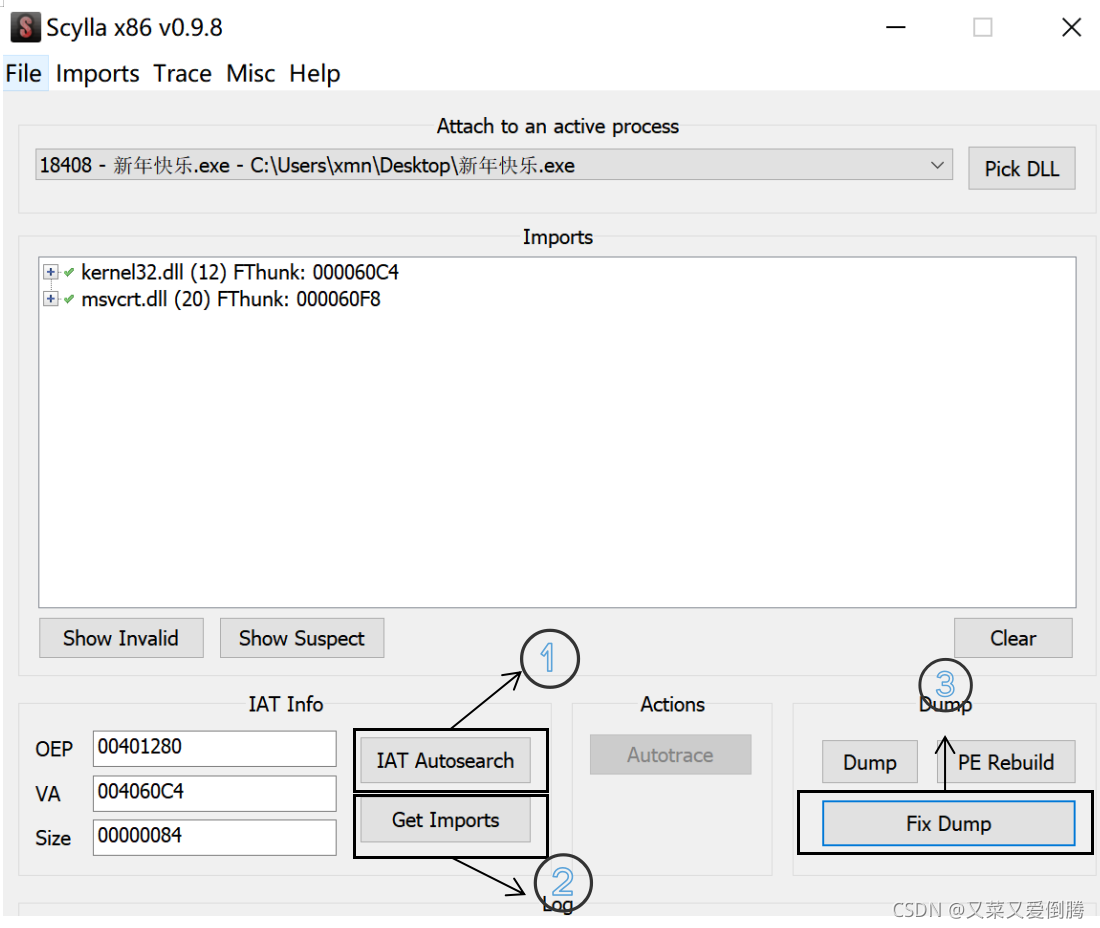Click the Show Invalid button
Viewport: 1100px width, 928px height.
coord(121,638)
